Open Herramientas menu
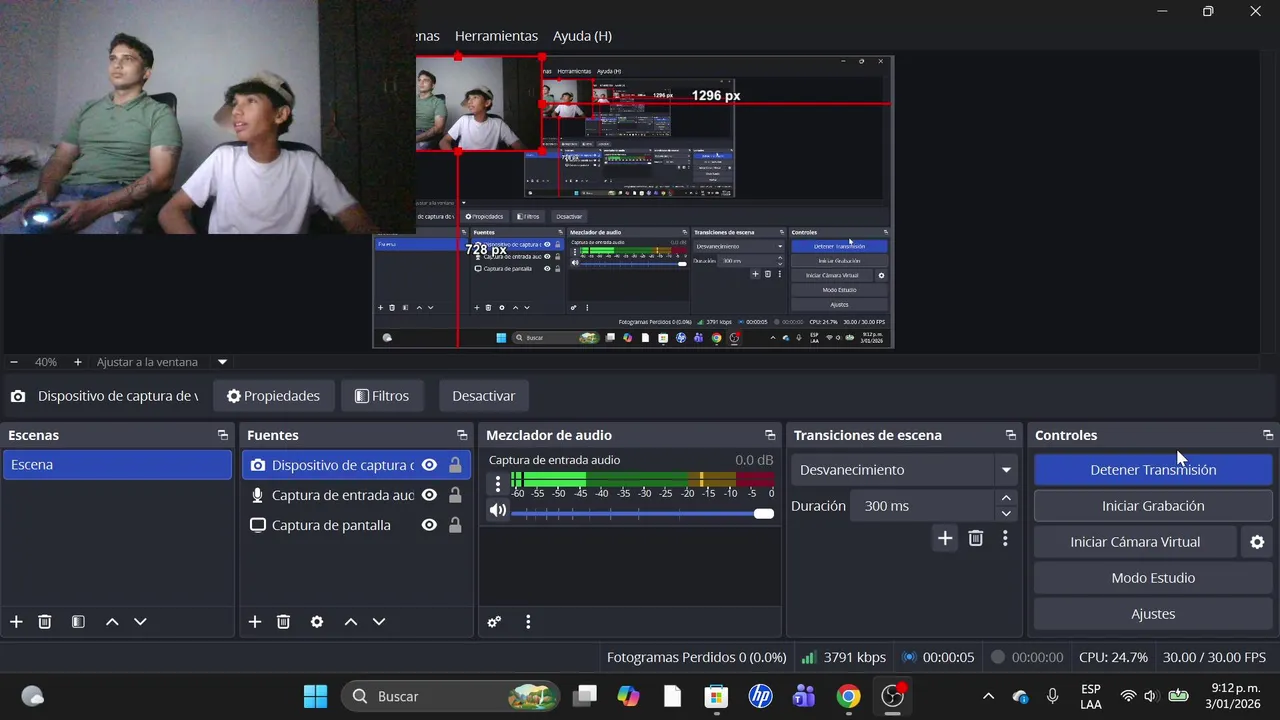 point(496,36)
